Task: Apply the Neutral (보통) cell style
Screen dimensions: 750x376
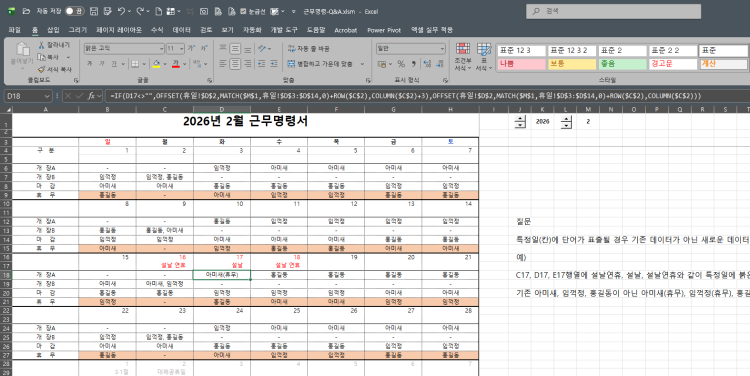Action: 572,64
